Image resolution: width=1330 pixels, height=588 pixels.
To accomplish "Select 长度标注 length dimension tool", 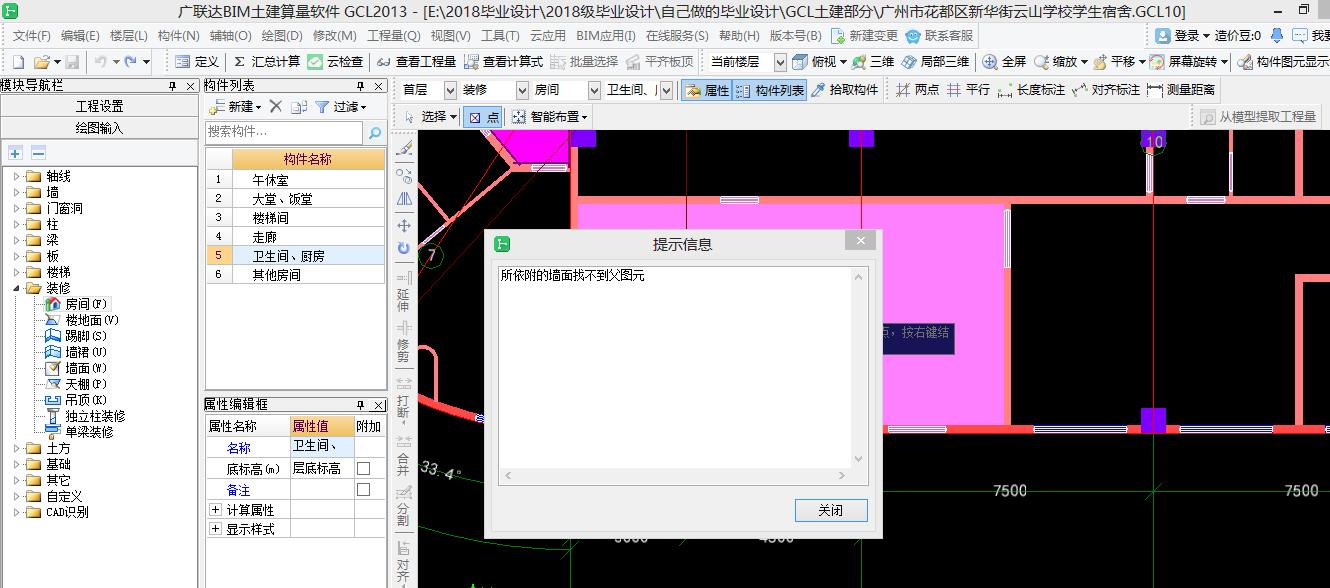I will (x=1031, y=90).
